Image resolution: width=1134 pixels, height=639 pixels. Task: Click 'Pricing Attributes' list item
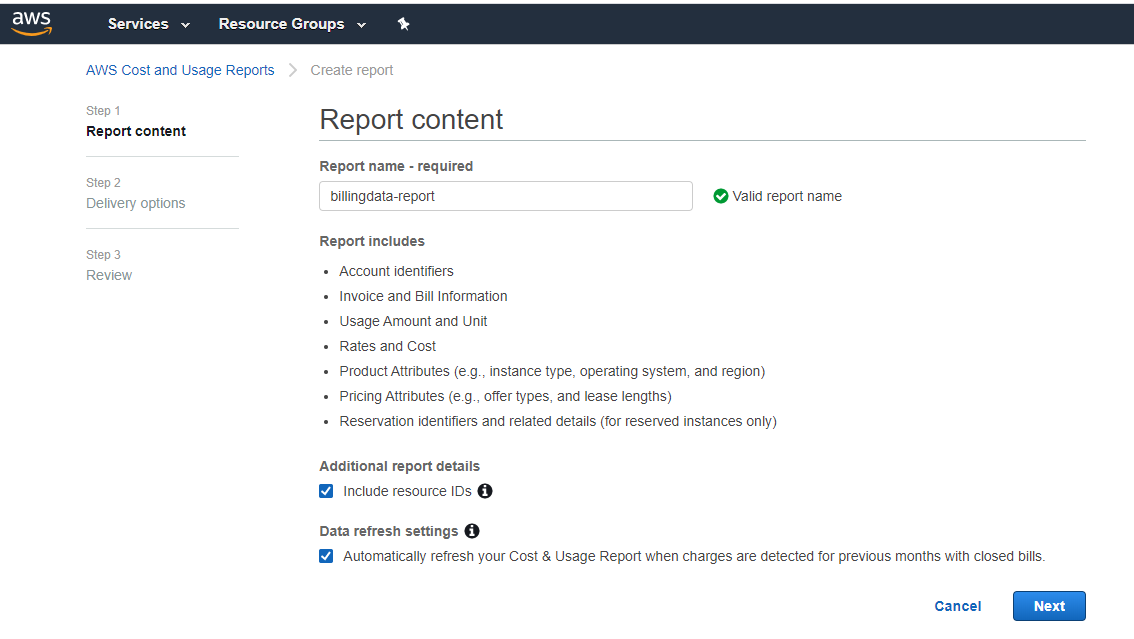pyautogui.click(x=506, y=396)
